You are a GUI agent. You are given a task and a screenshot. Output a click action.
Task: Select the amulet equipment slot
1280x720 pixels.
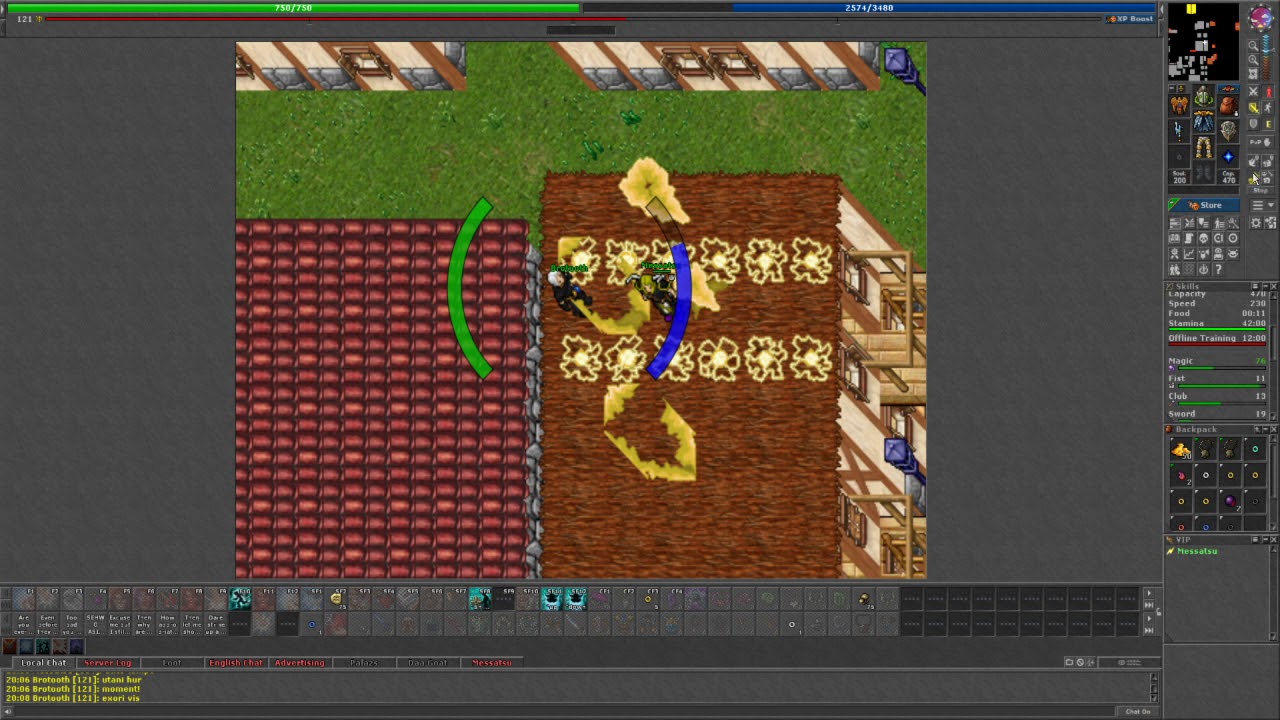tap(1179, 104)
